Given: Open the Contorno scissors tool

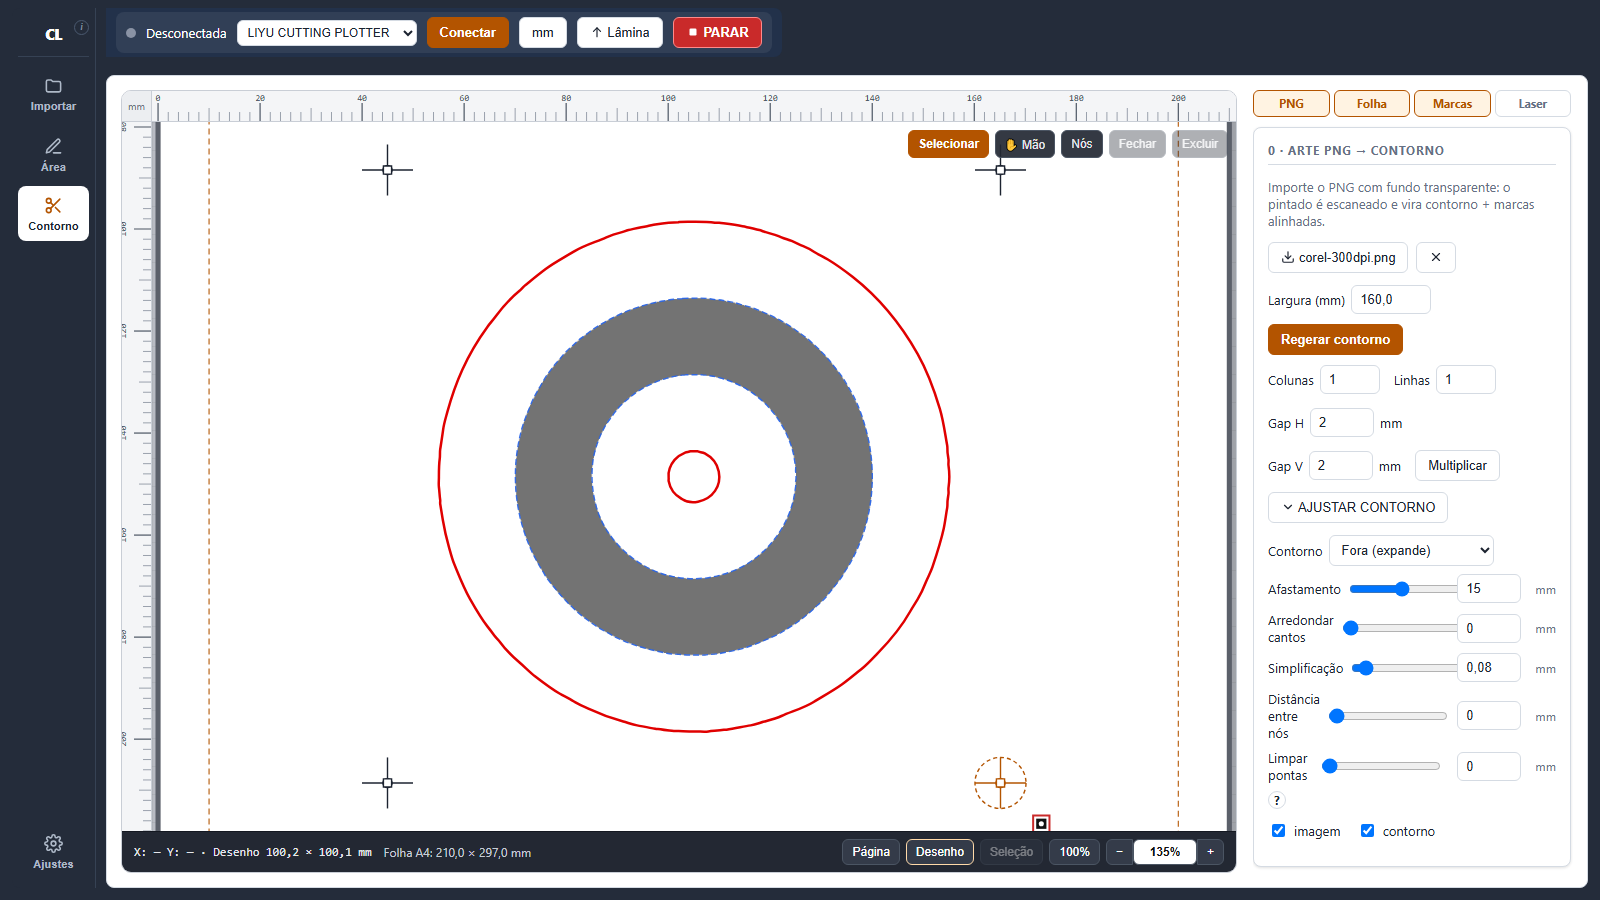Looking at the screenshot, I should pos(53,214).
